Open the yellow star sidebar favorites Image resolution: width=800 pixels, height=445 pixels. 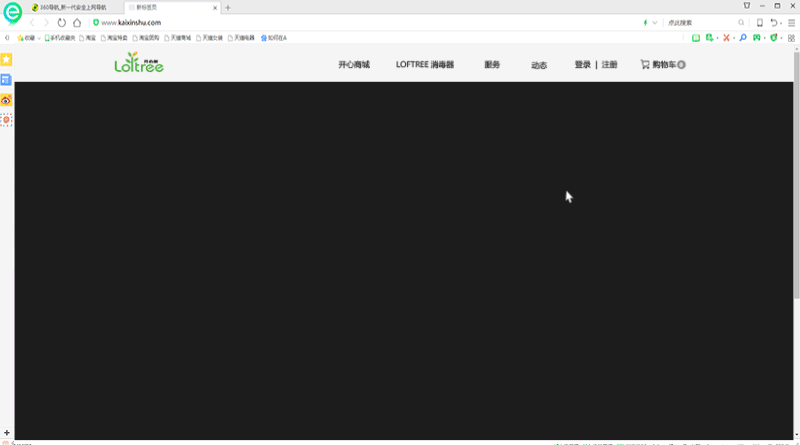click(6, 60)
